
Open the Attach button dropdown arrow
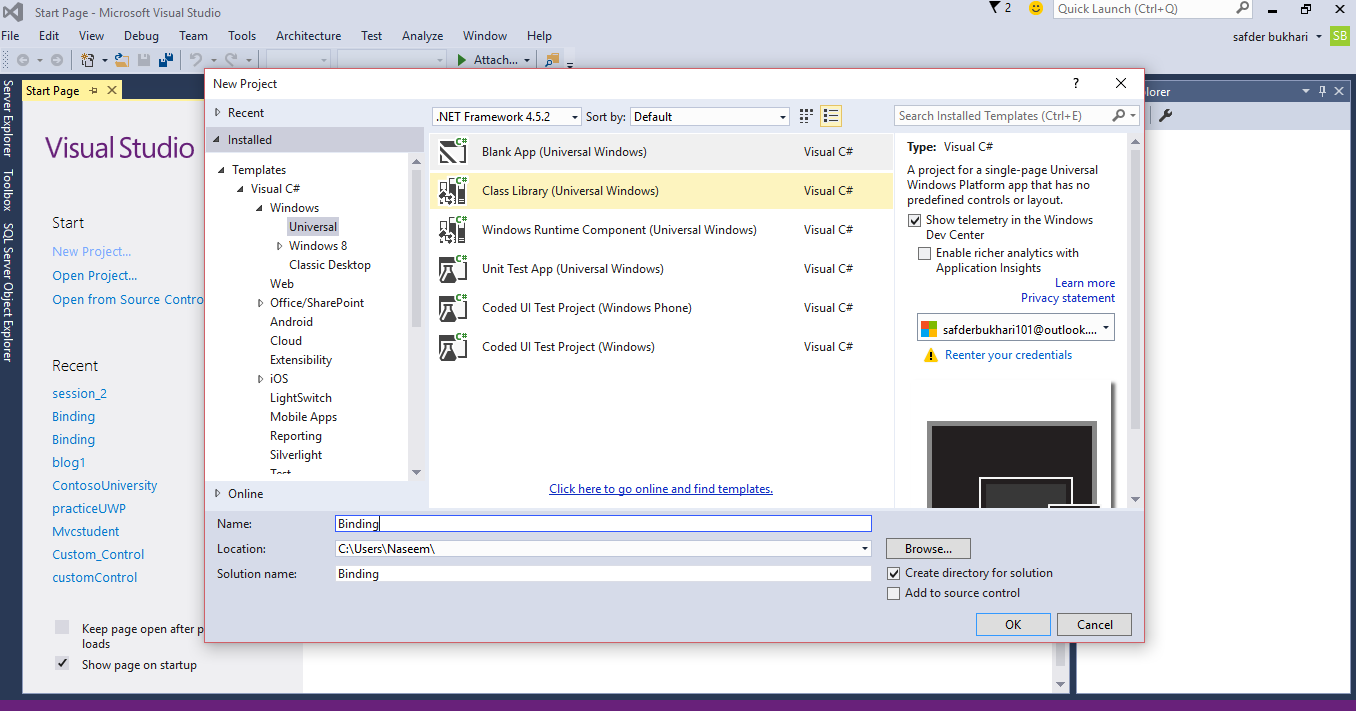(x=527, y=60)
